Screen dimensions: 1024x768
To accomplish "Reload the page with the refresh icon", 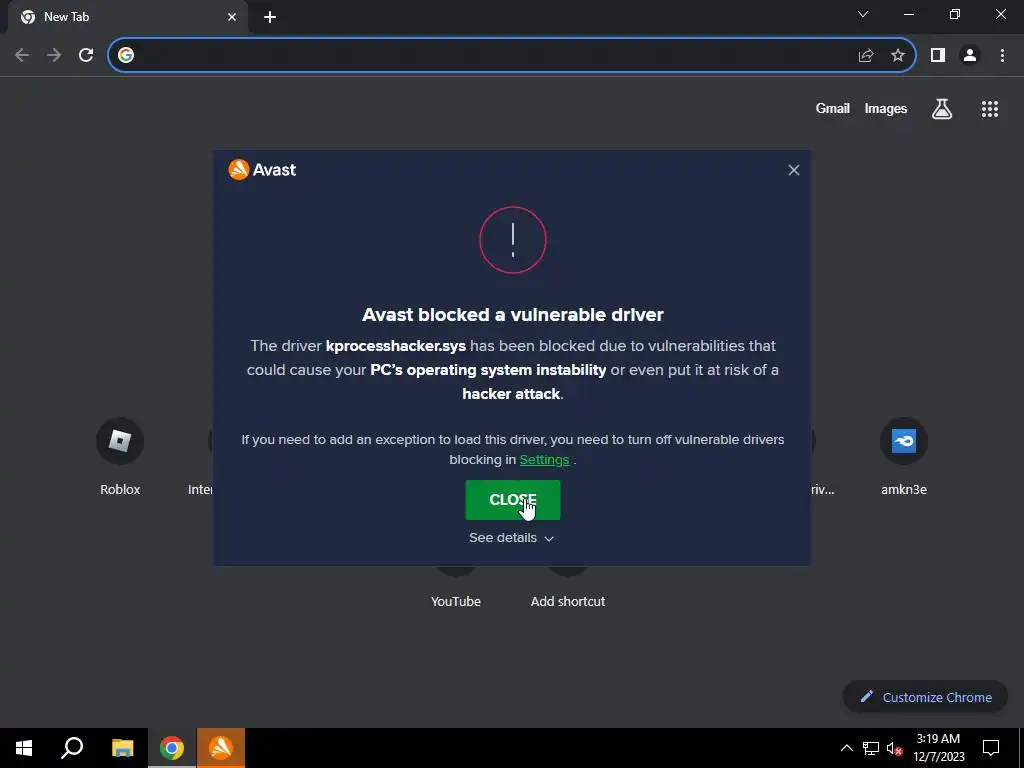I will pyautogui.click(x=86, y=55).
